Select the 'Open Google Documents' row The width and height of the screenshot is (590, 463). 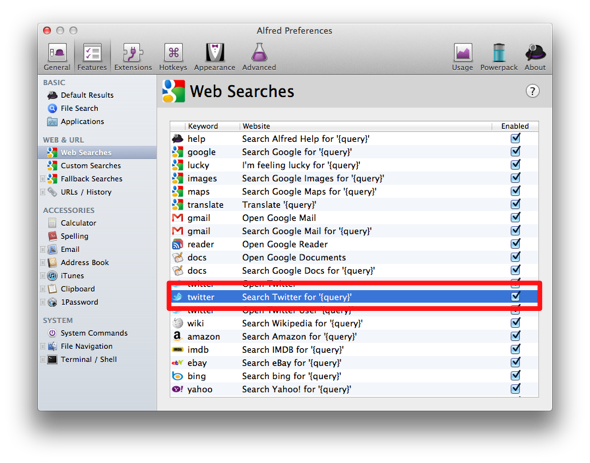click(x=354, y=257)
